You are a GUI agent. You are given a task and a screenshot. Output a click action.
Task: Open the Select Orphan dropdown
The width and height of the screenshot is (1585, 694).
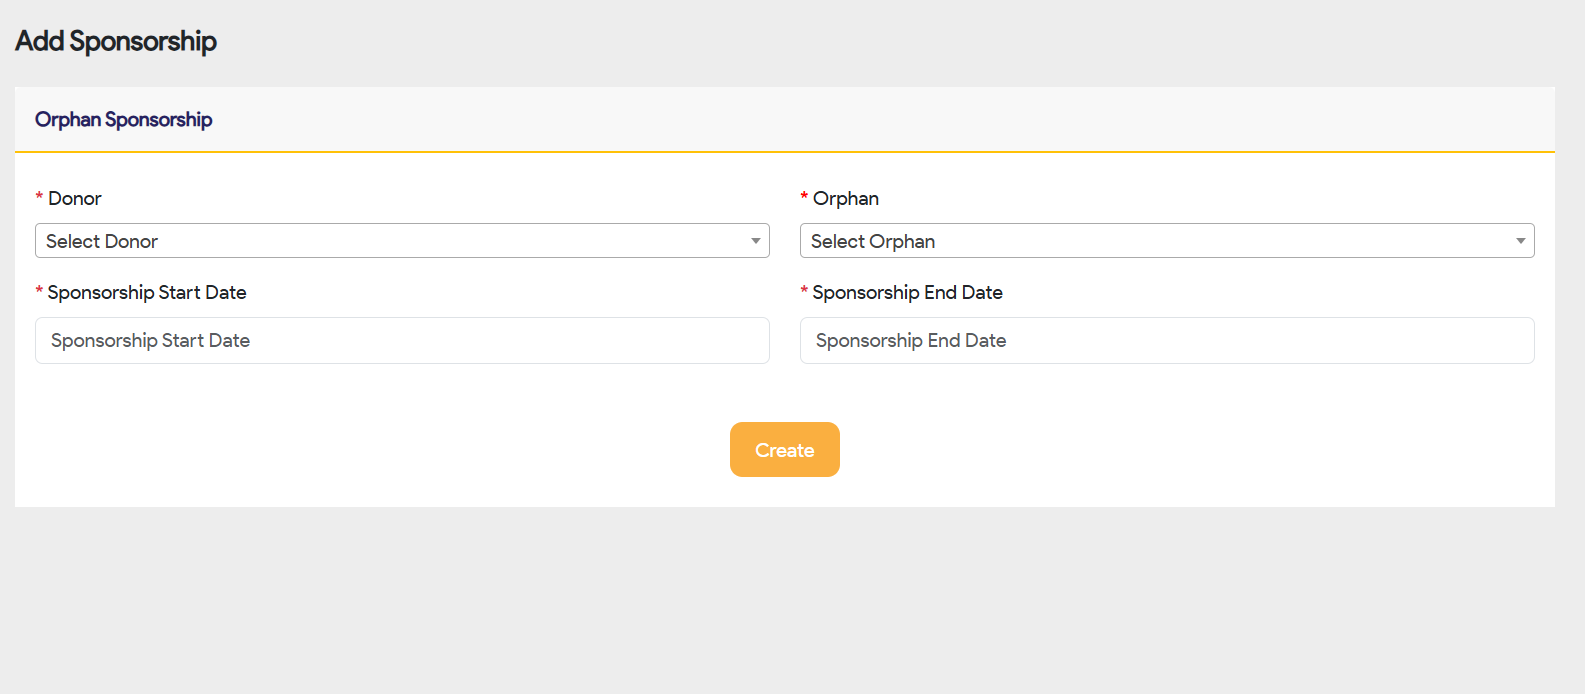[x=1167, y=241]
